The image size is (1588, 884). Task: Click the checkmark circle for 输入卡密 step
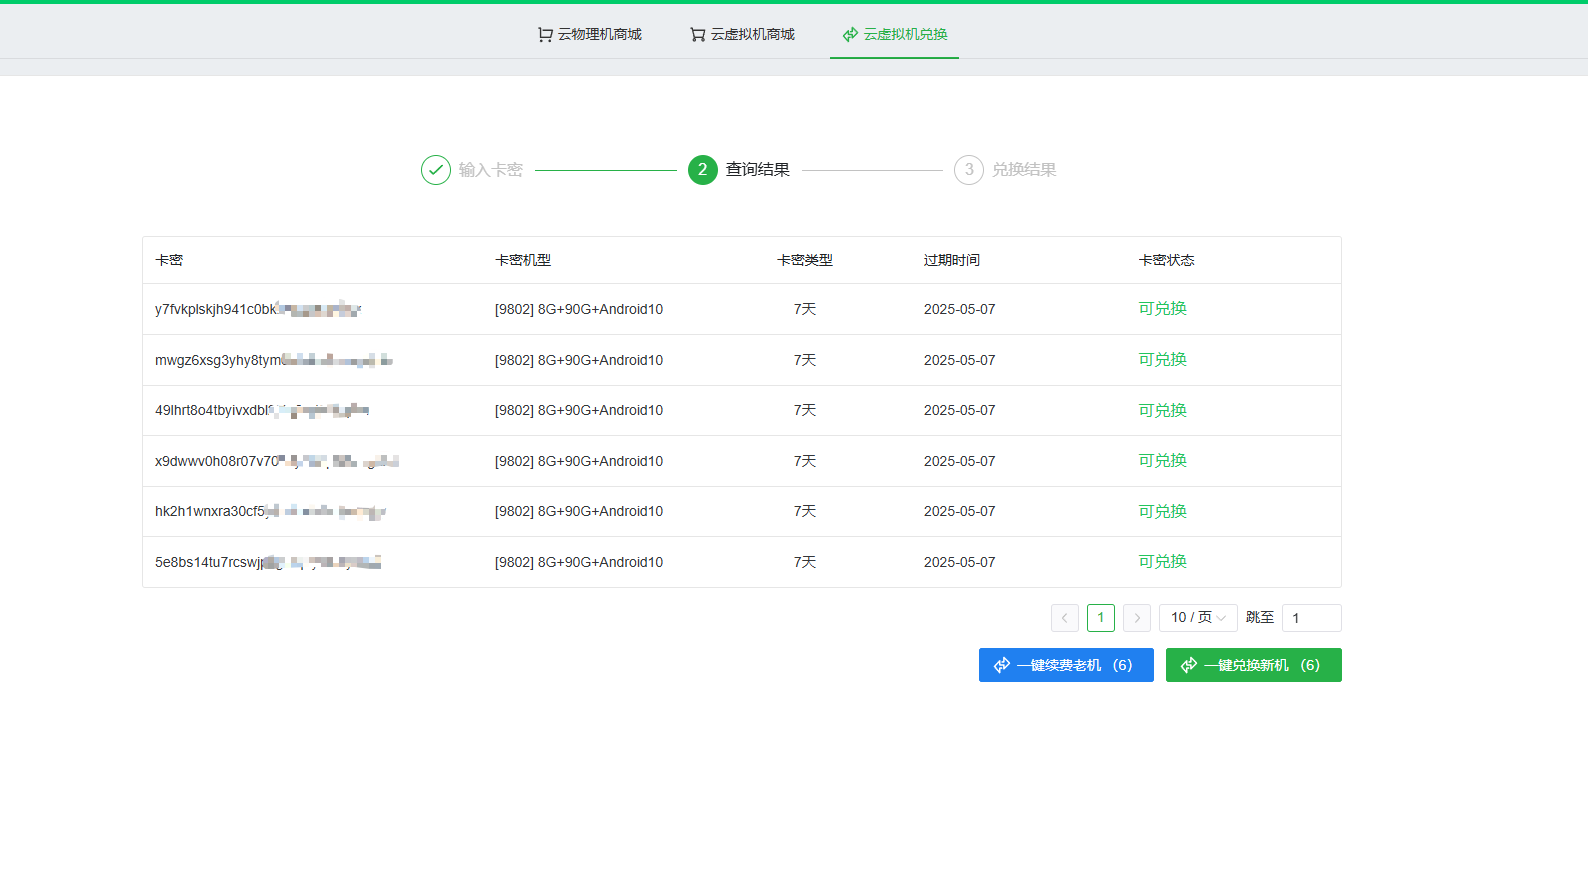436,170
